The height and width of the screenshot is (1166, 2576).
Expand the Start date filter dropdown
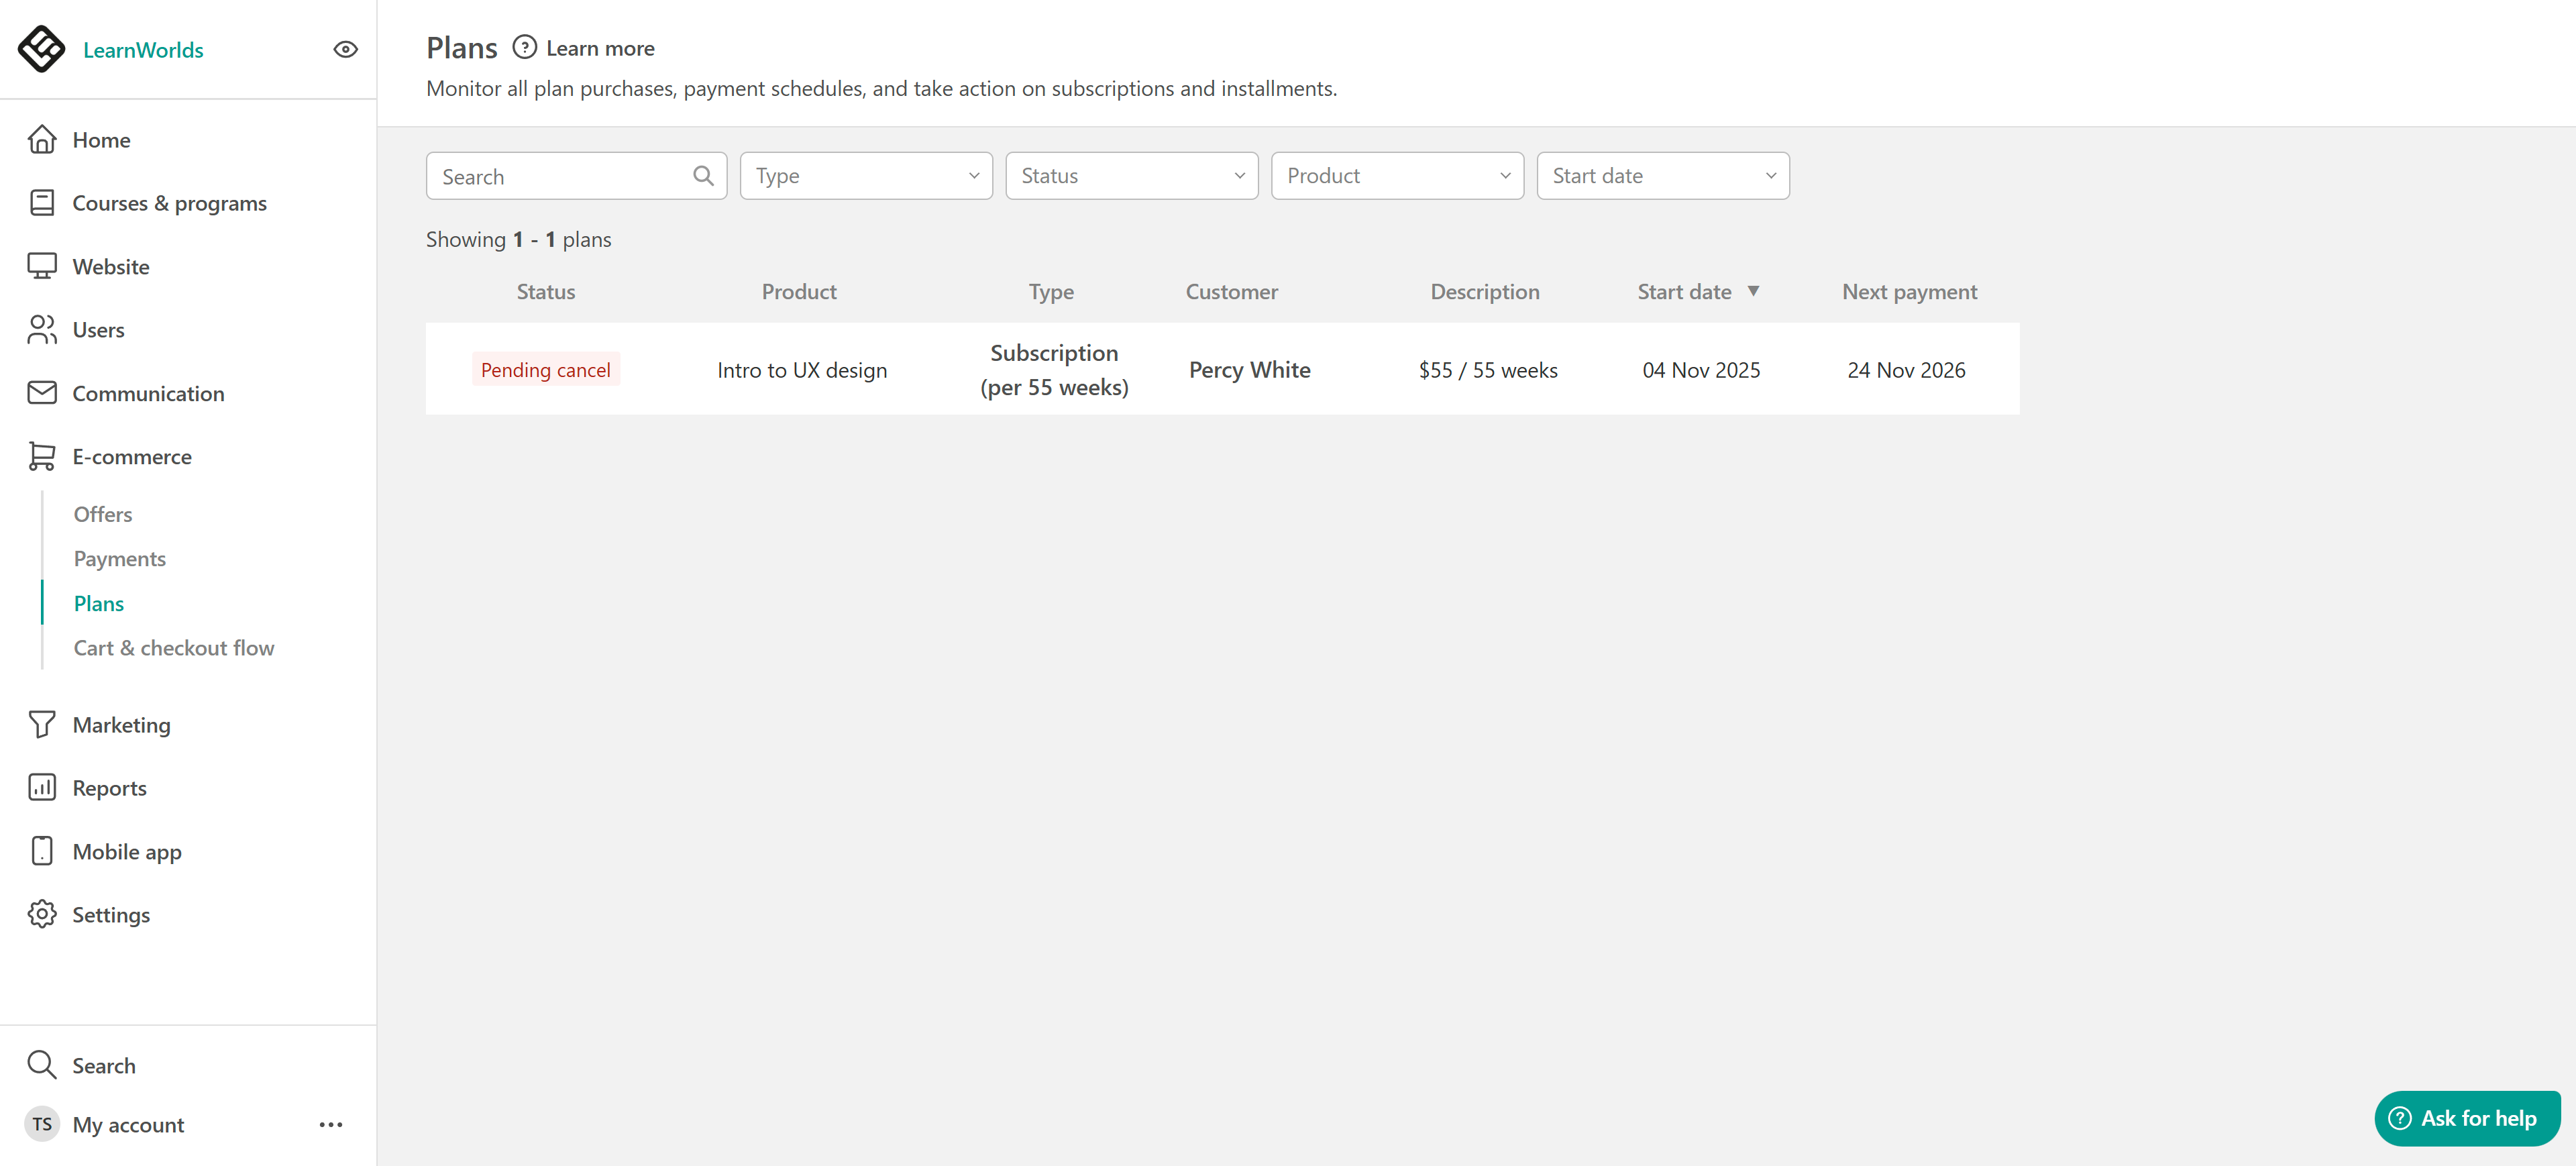(x=1662, y=176)
